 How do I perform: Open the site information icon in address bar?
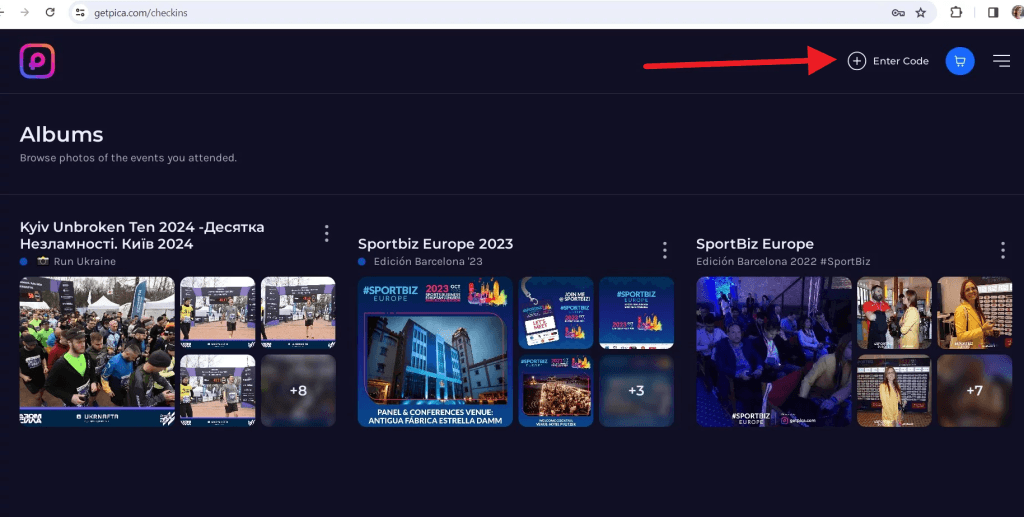(x=81, y=13)
